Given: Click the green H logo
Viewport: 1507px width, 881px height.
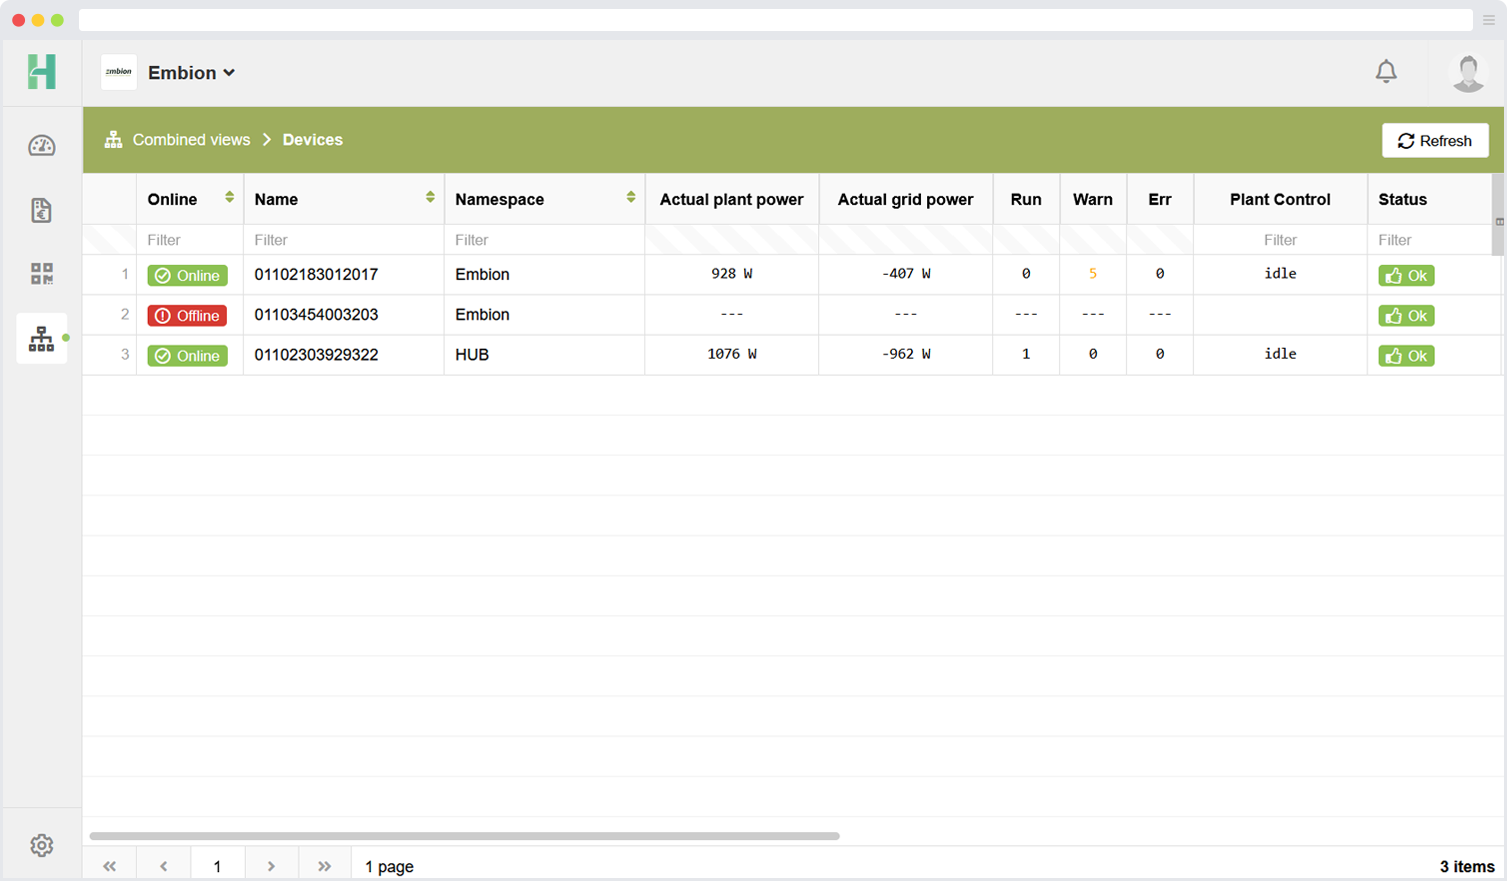Looking at the screenshot, I should [x=41, y=72].
